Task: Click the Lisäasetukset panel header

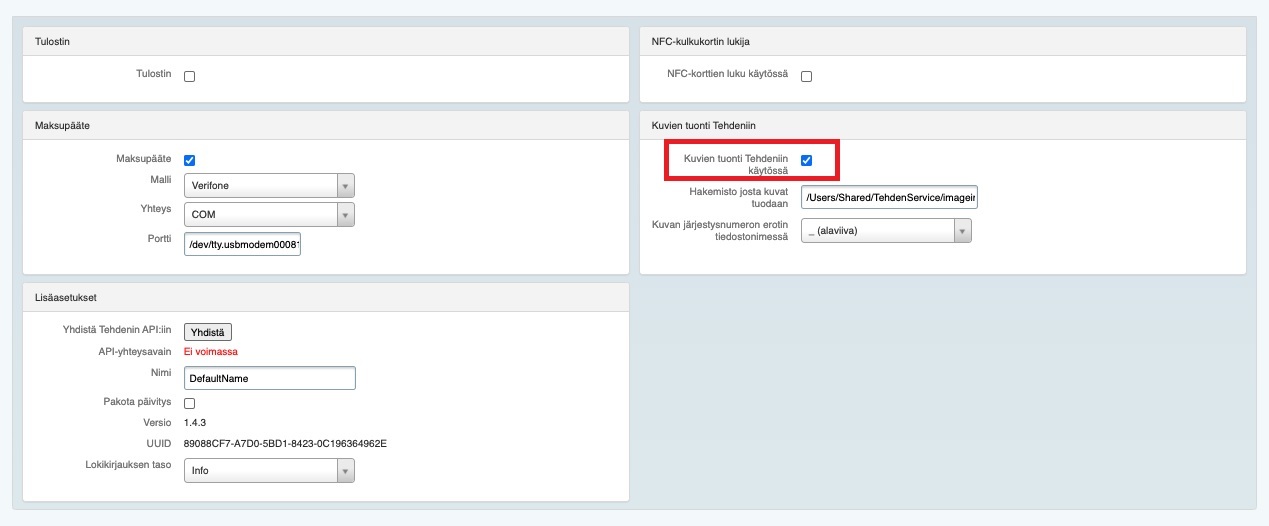Action: click(66, 297)
